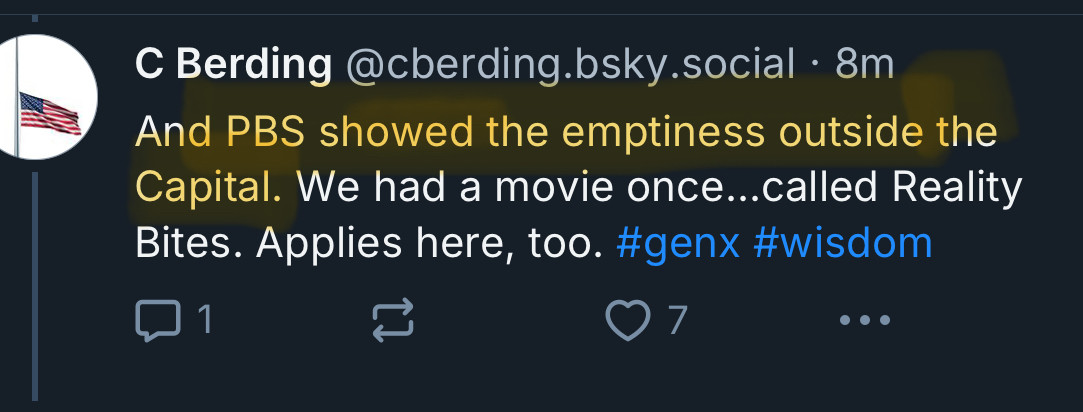Click the reply count number 1

point(204,320)
